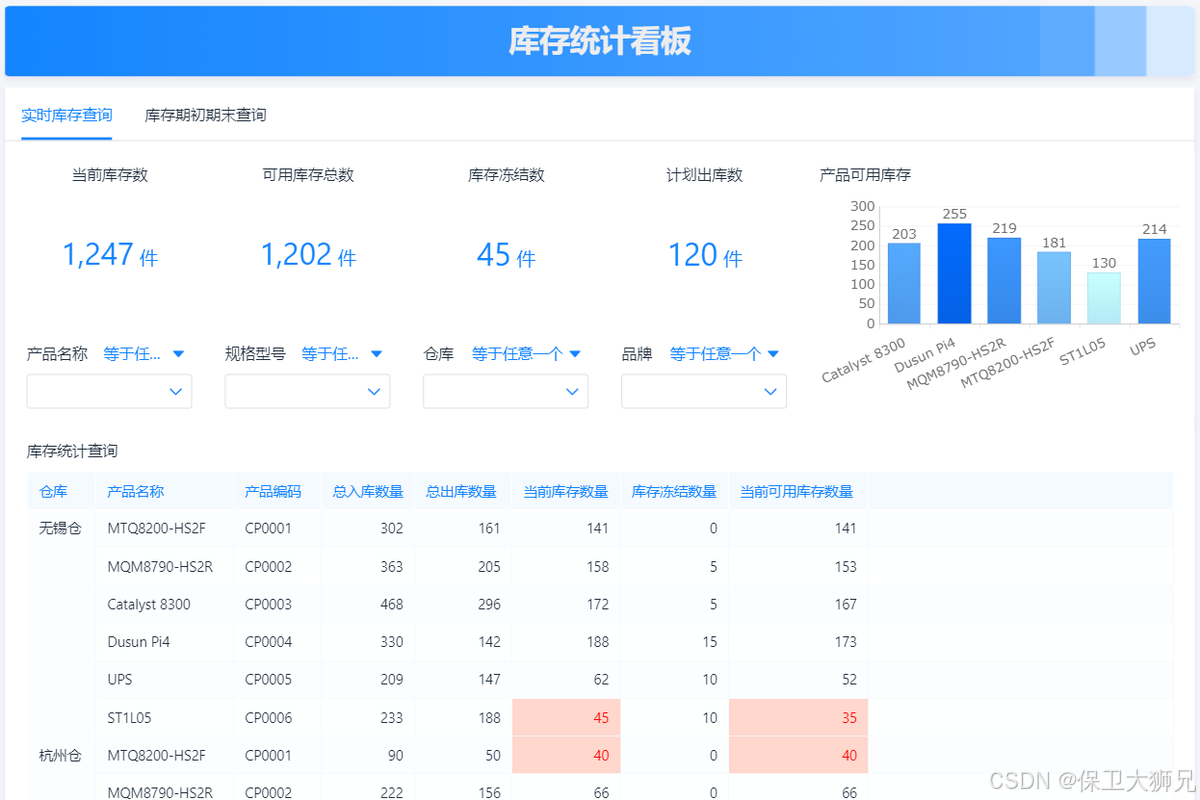Click the Dusun Pi4 bar showing 255
1200x800 pixels.
coord(954,274)
